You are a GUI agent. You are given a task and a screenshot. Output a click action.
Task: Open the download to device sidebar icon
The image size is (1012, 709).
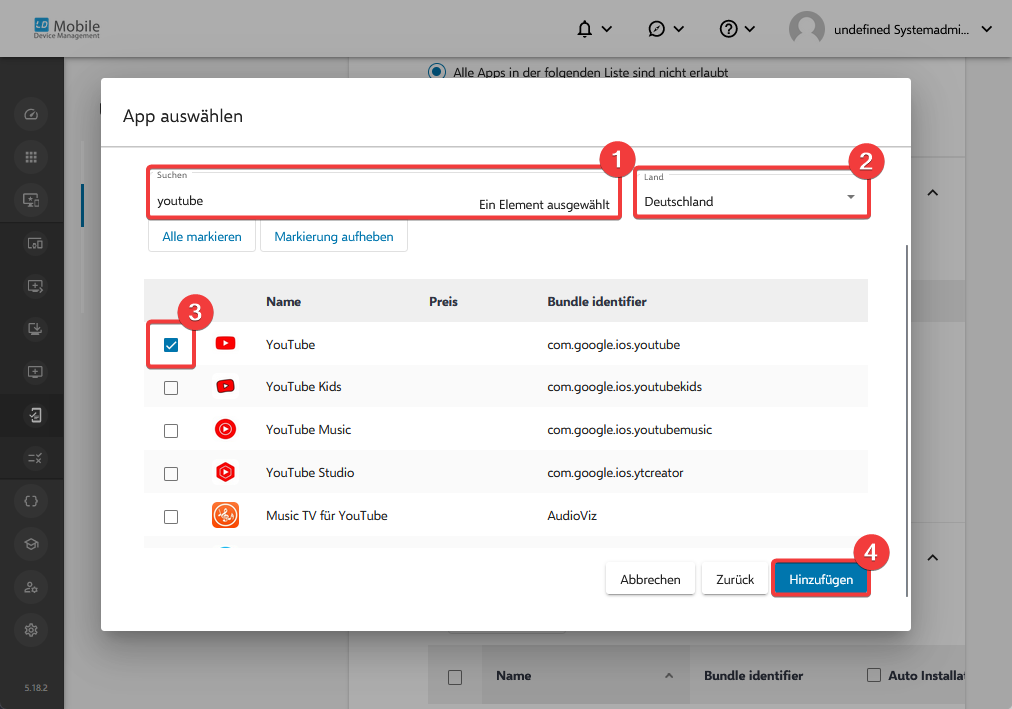35,330
